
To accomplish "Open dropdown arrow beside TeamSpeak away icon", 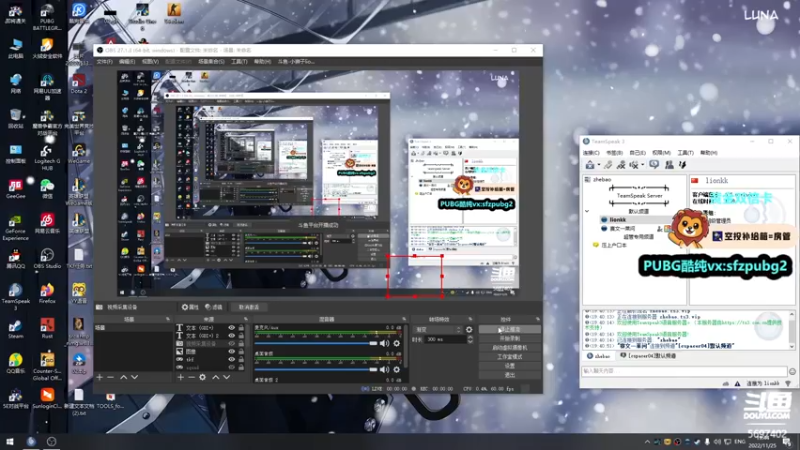I will pos(598,165).
